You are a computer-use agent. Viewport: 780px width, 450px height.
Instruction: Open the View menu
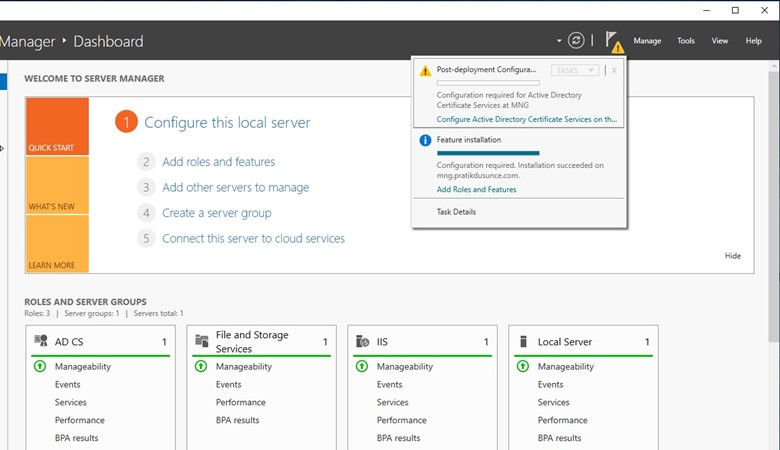[x=719, y=41]
